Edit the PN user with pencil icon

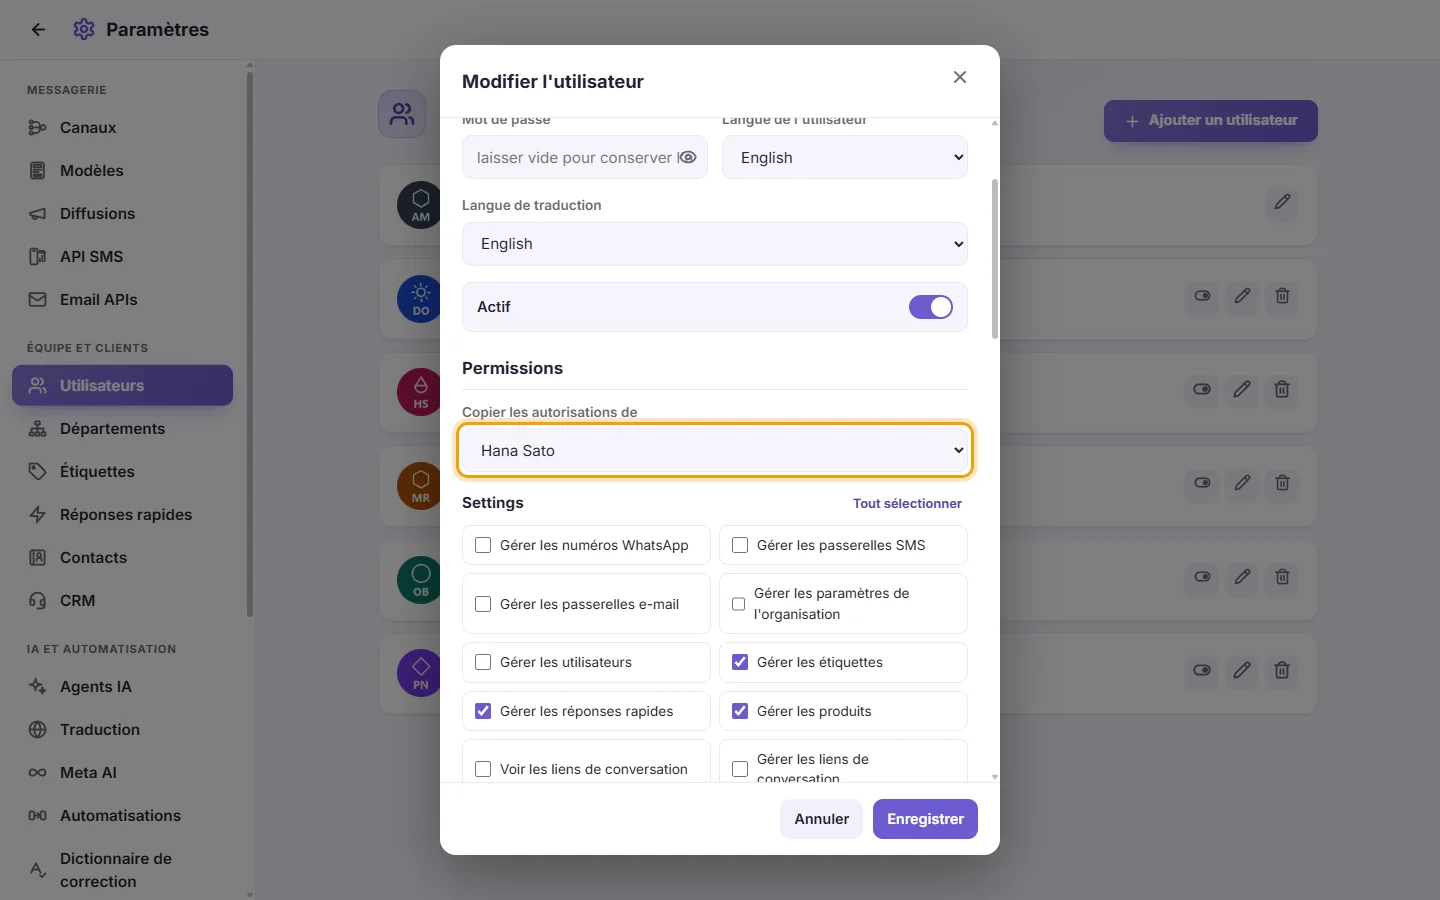coord(1242,670)
